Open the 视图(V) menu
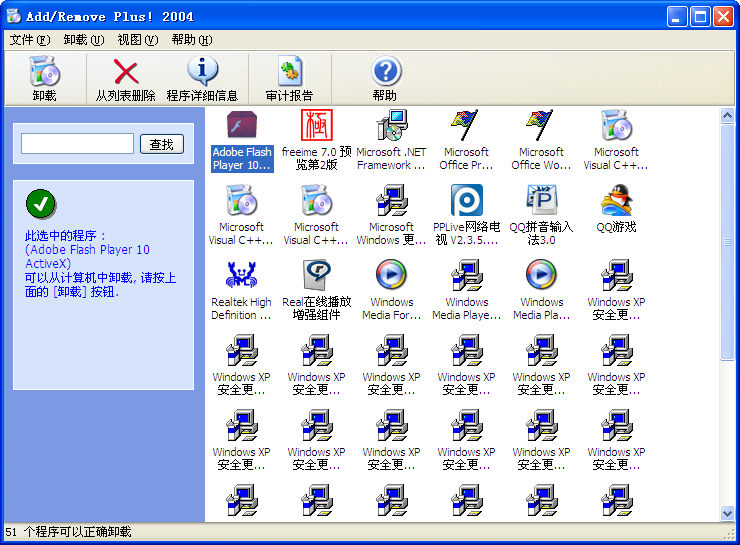 [137, 40]
